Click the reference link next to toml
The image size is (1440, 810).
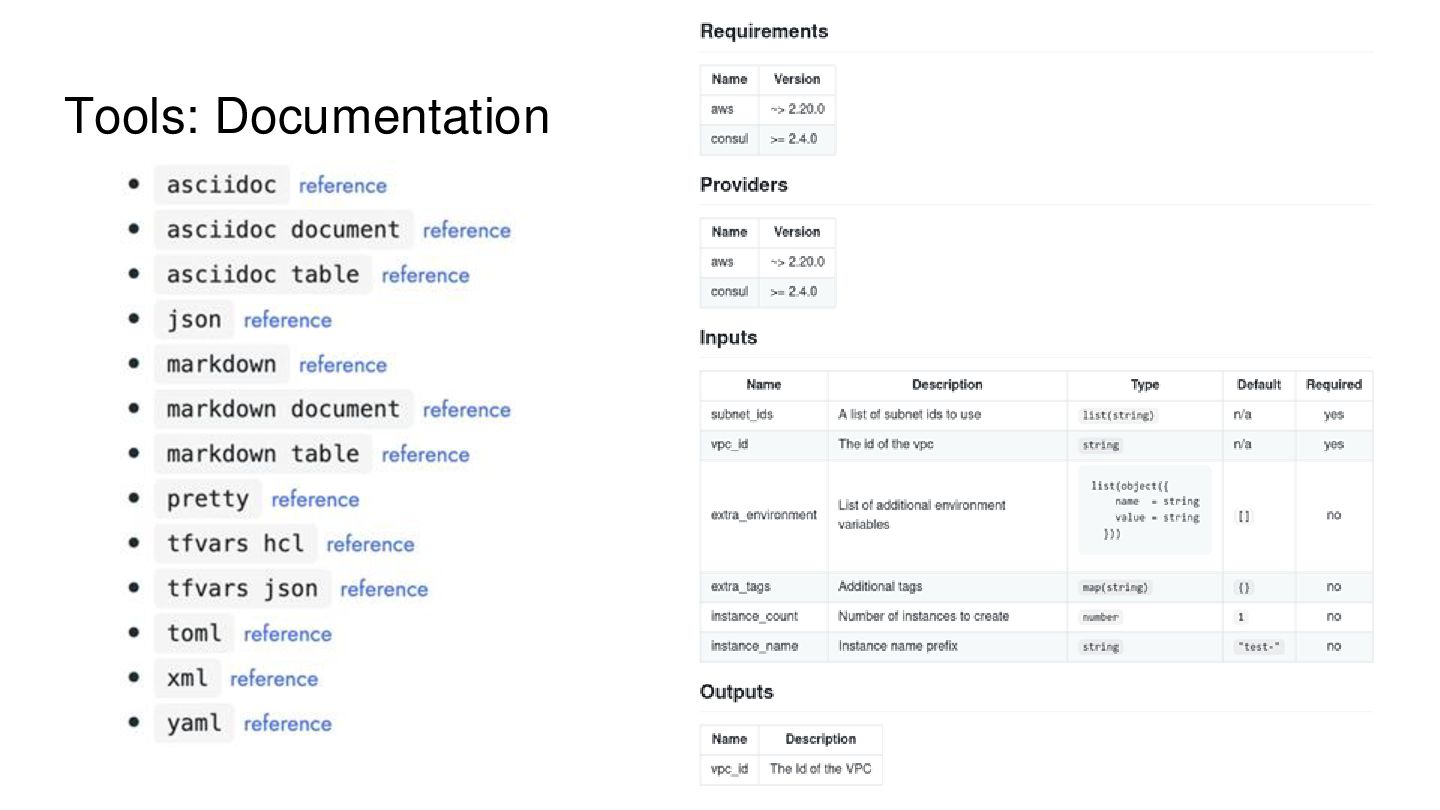(287, 635)
